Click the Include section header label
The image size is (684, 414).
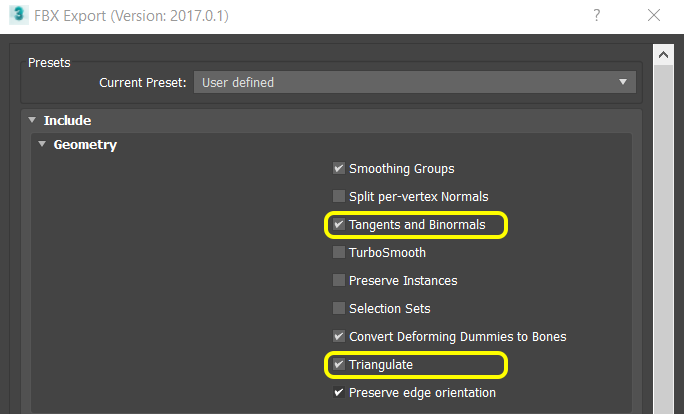point(68,120)
